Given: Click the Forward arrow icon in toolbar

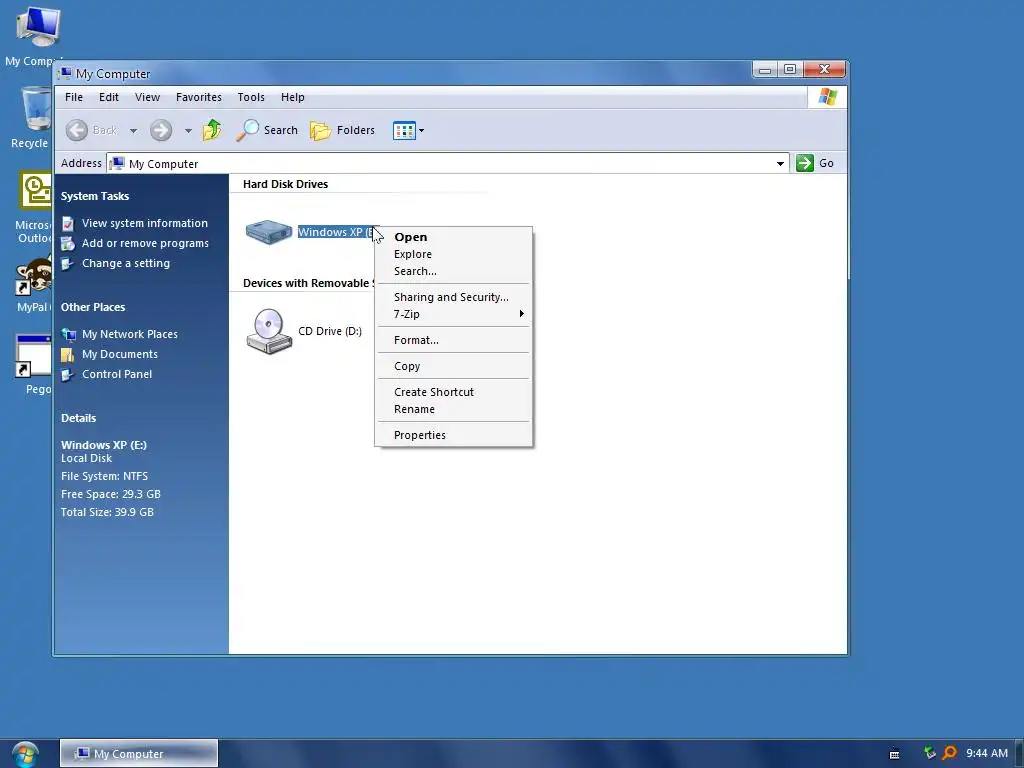Looking at the screenshot, I should pyautogui.click(x=161, y=131).
